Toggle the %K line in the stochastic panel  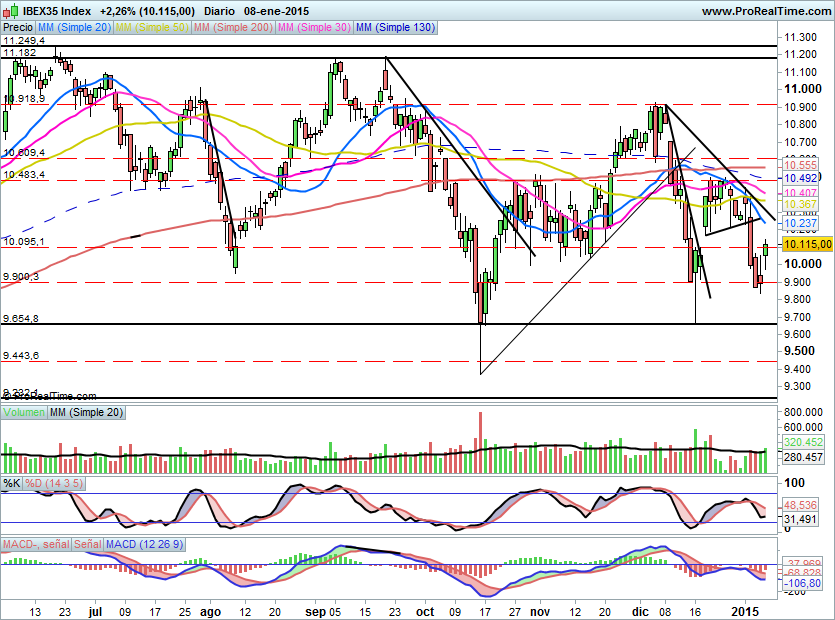coord(11,483)
